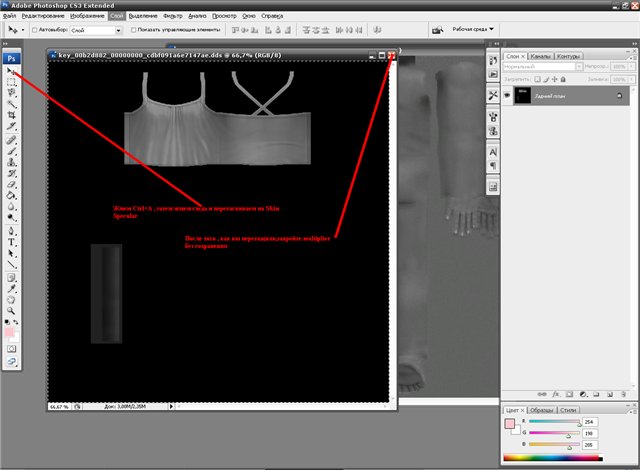This screenshot has height=470, width=640.
Task: Click the Character panel icon in dock
Action: pyautogui.click(x=493, y=150)
